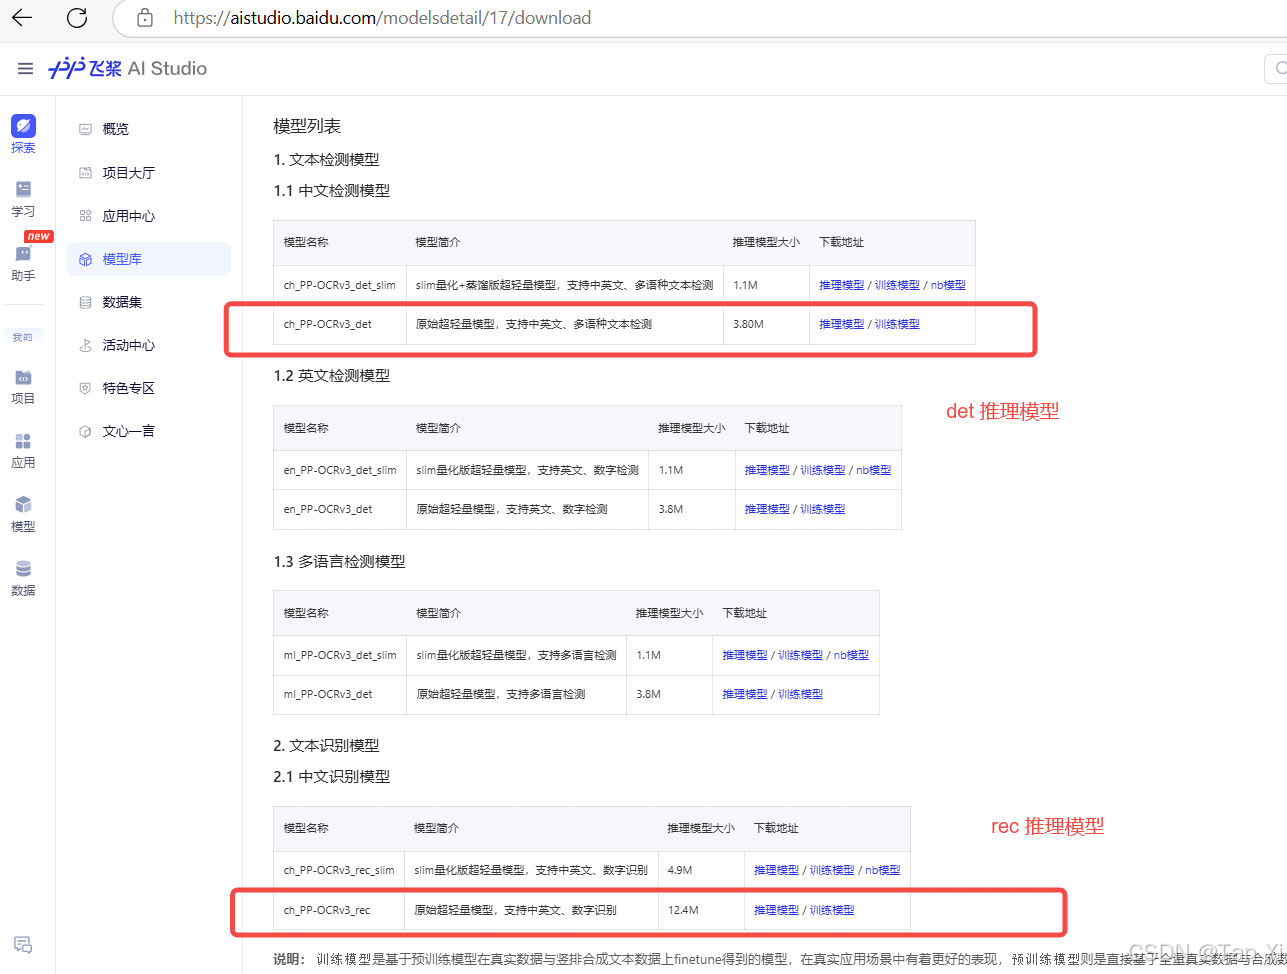Click the ch_PP-OCRv3_det model name cell

point(340,324)
